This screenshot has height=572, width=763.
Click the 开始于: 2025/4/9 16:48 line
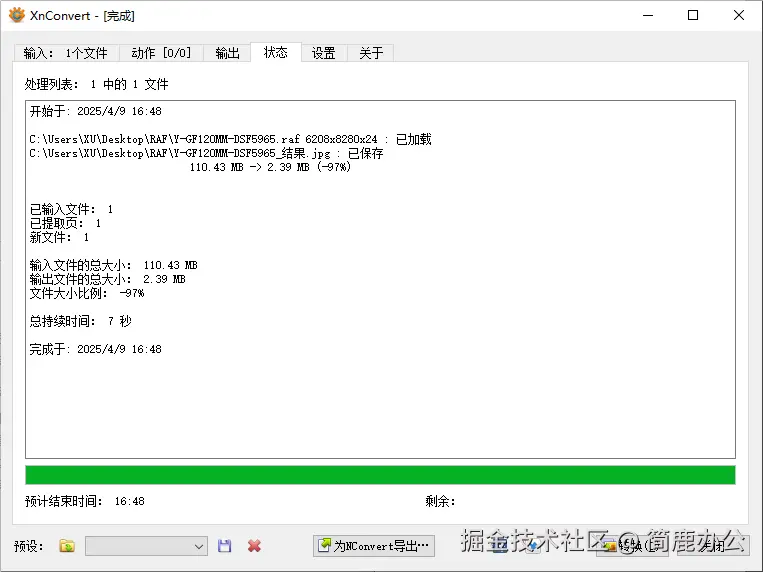pyautogui.click(x=95, y=111)
